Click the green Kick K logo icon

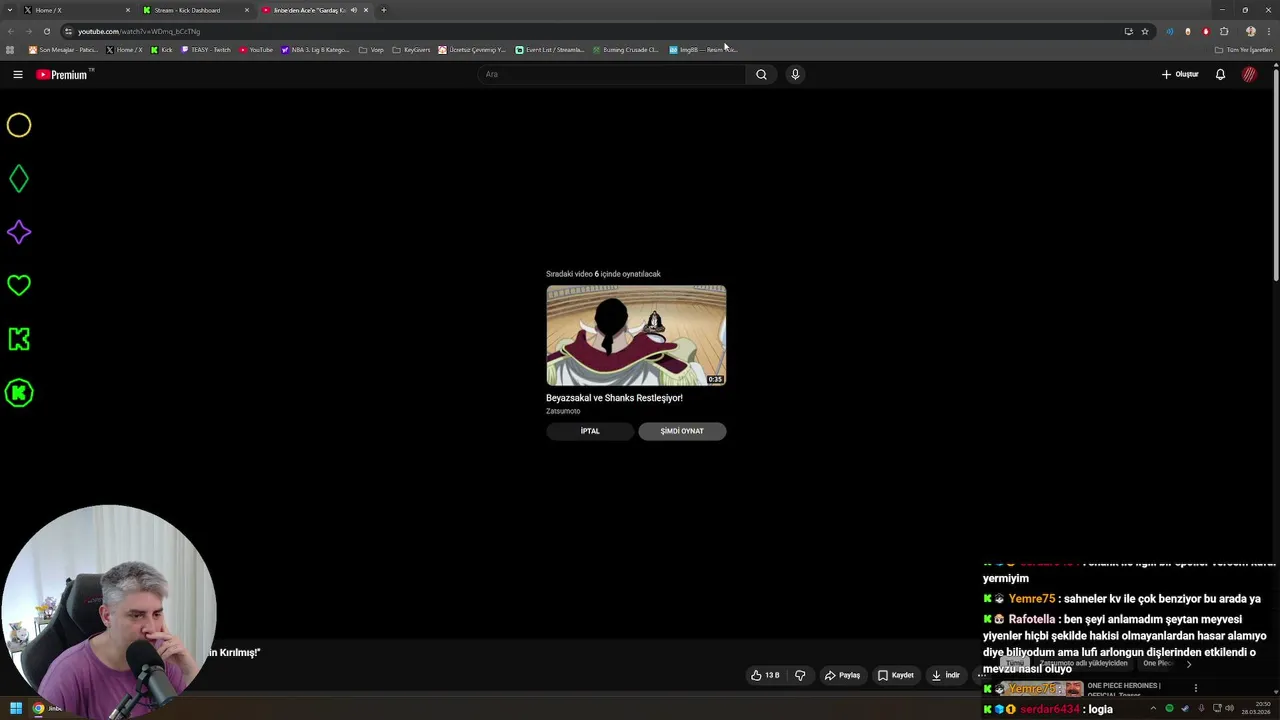click(19, 339)
